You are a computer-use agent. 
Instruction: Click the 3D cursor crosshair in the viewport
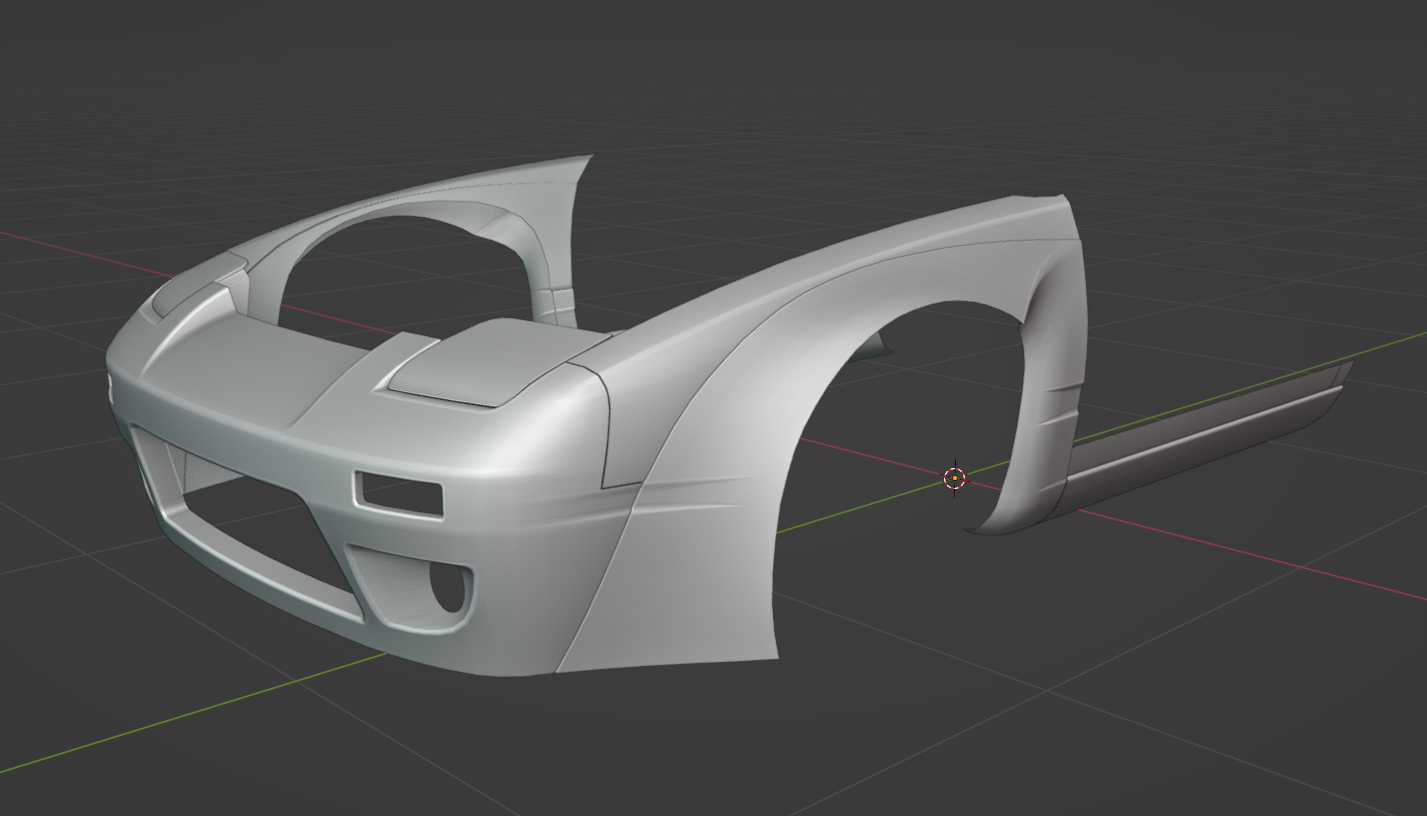(955, 478)
